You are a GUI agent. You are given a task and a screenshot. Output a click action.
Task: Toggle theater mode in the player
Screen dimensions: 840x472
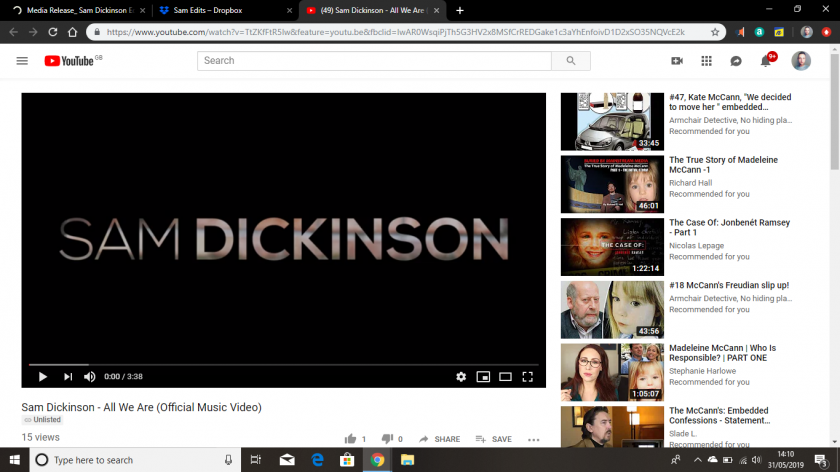click(505, 377)
